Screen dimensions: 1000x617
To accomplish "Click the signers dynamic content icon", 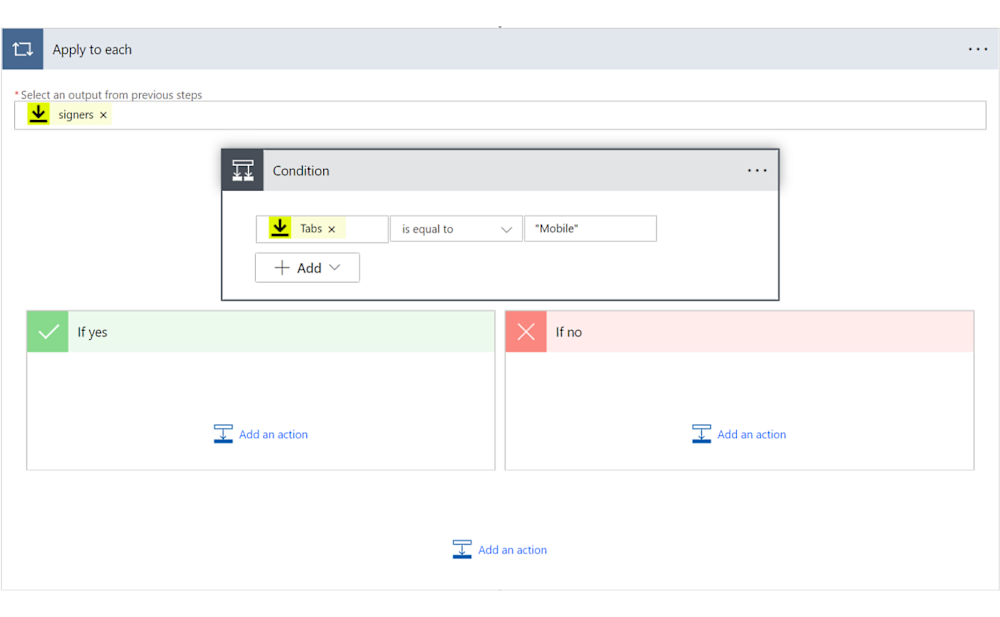I will click(x=38, y=114).
